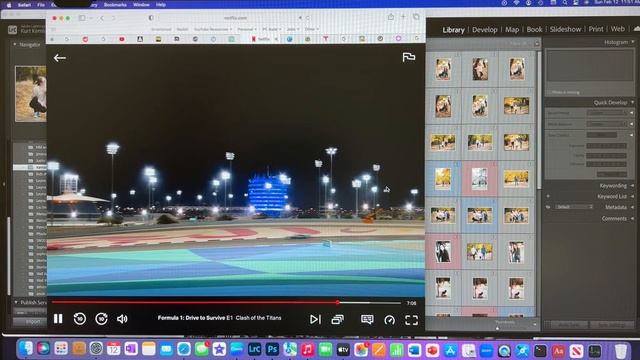This screenshot has width=640, height=360.
Task: Open Lightroom Classic Lrc dock icon
Action: (254, 349)
